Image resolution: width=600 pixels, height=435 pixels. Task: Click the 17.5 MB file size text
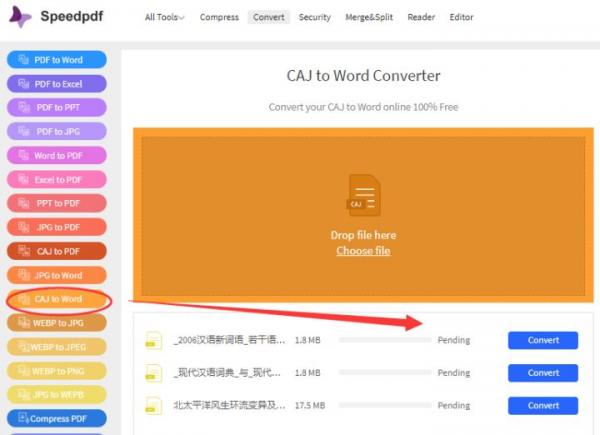click(x=310, y=405)
